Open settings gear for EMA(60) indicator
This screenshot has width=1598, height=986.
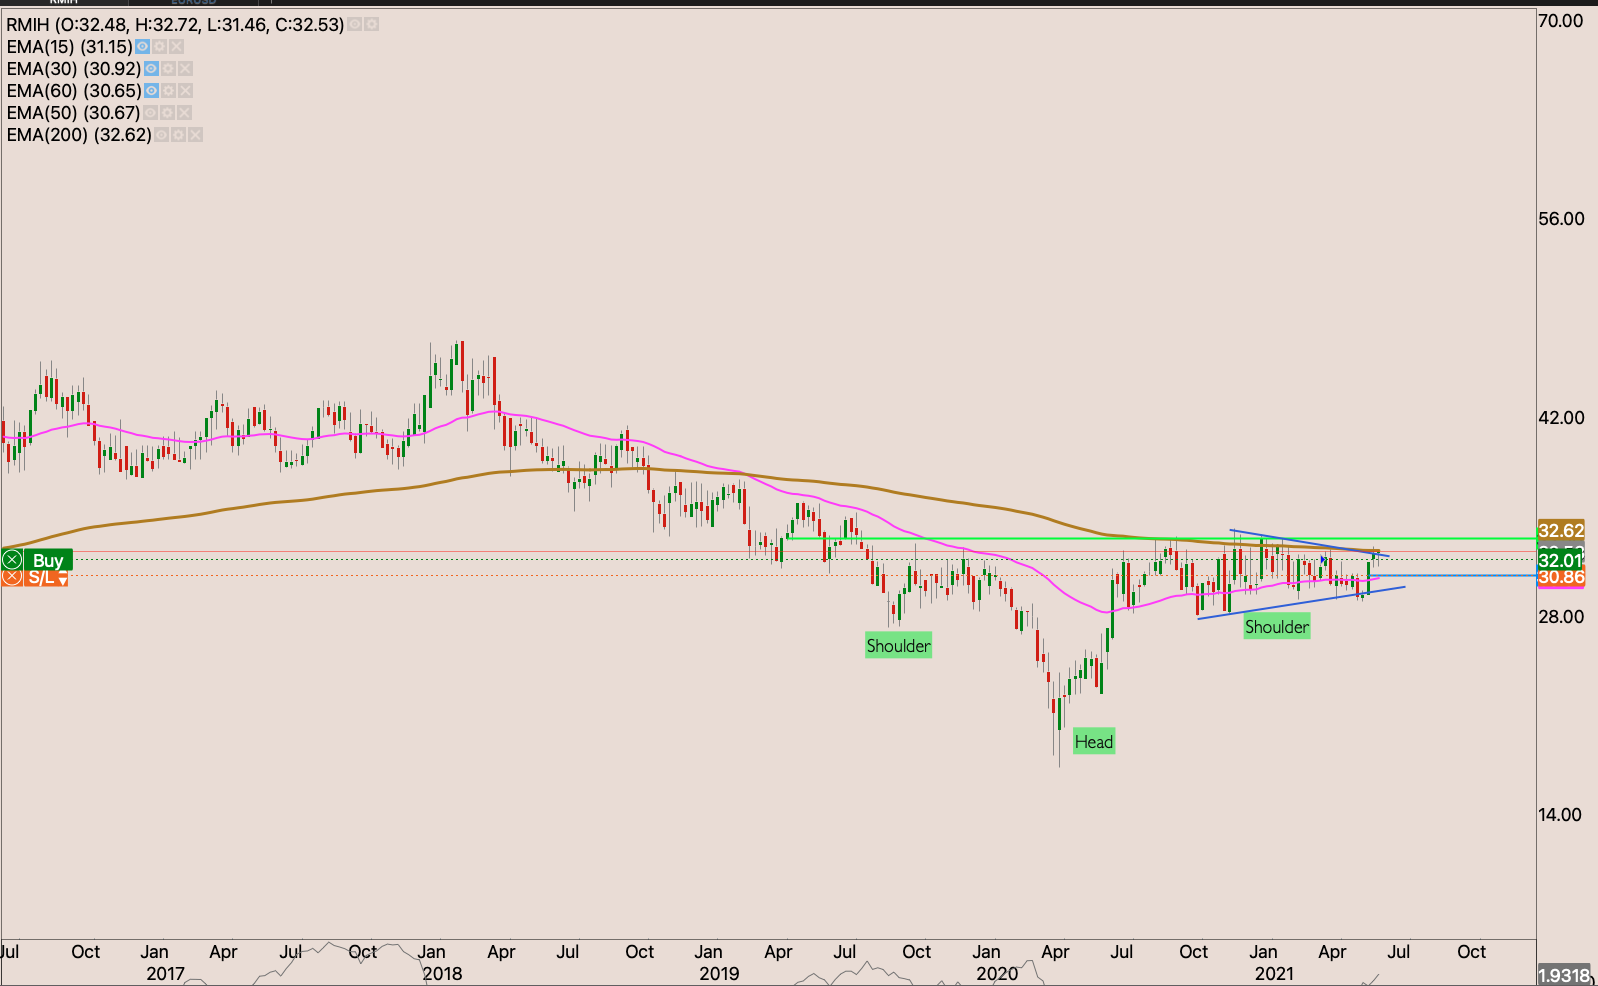169,91
